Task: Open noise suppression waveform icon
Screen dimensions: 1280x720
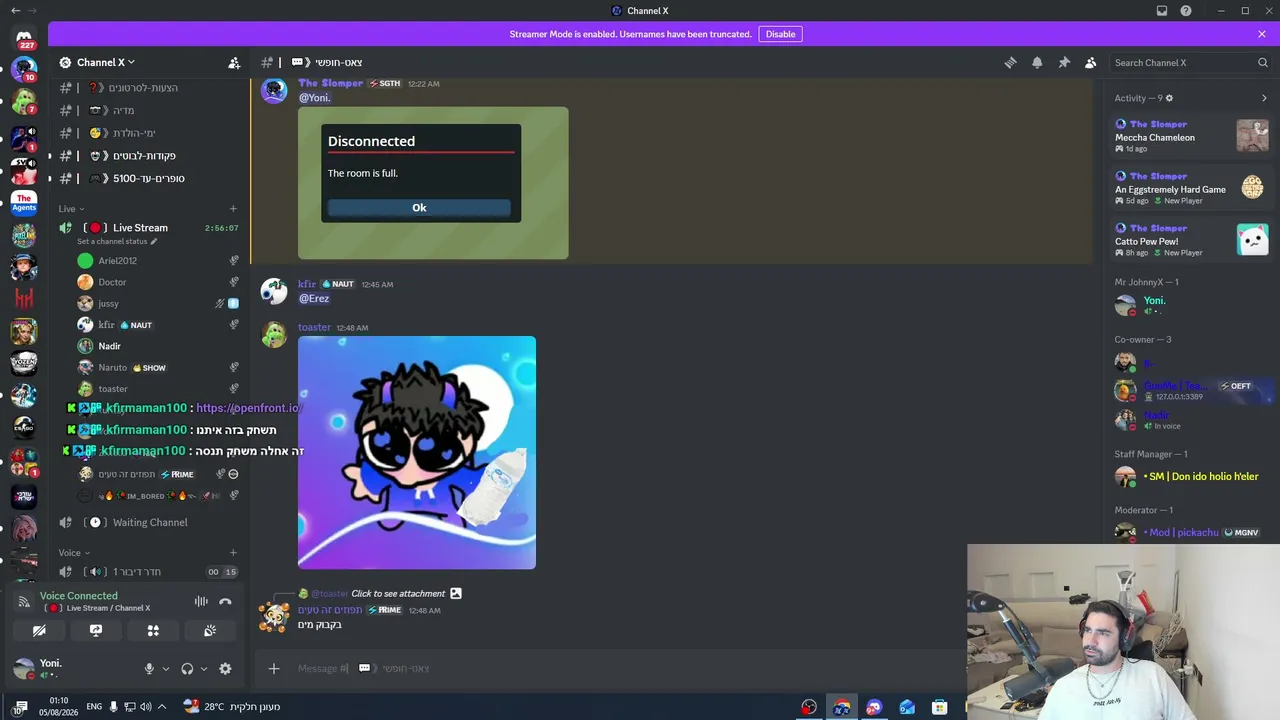Action: pyautogui.click(x=201, y=601)
